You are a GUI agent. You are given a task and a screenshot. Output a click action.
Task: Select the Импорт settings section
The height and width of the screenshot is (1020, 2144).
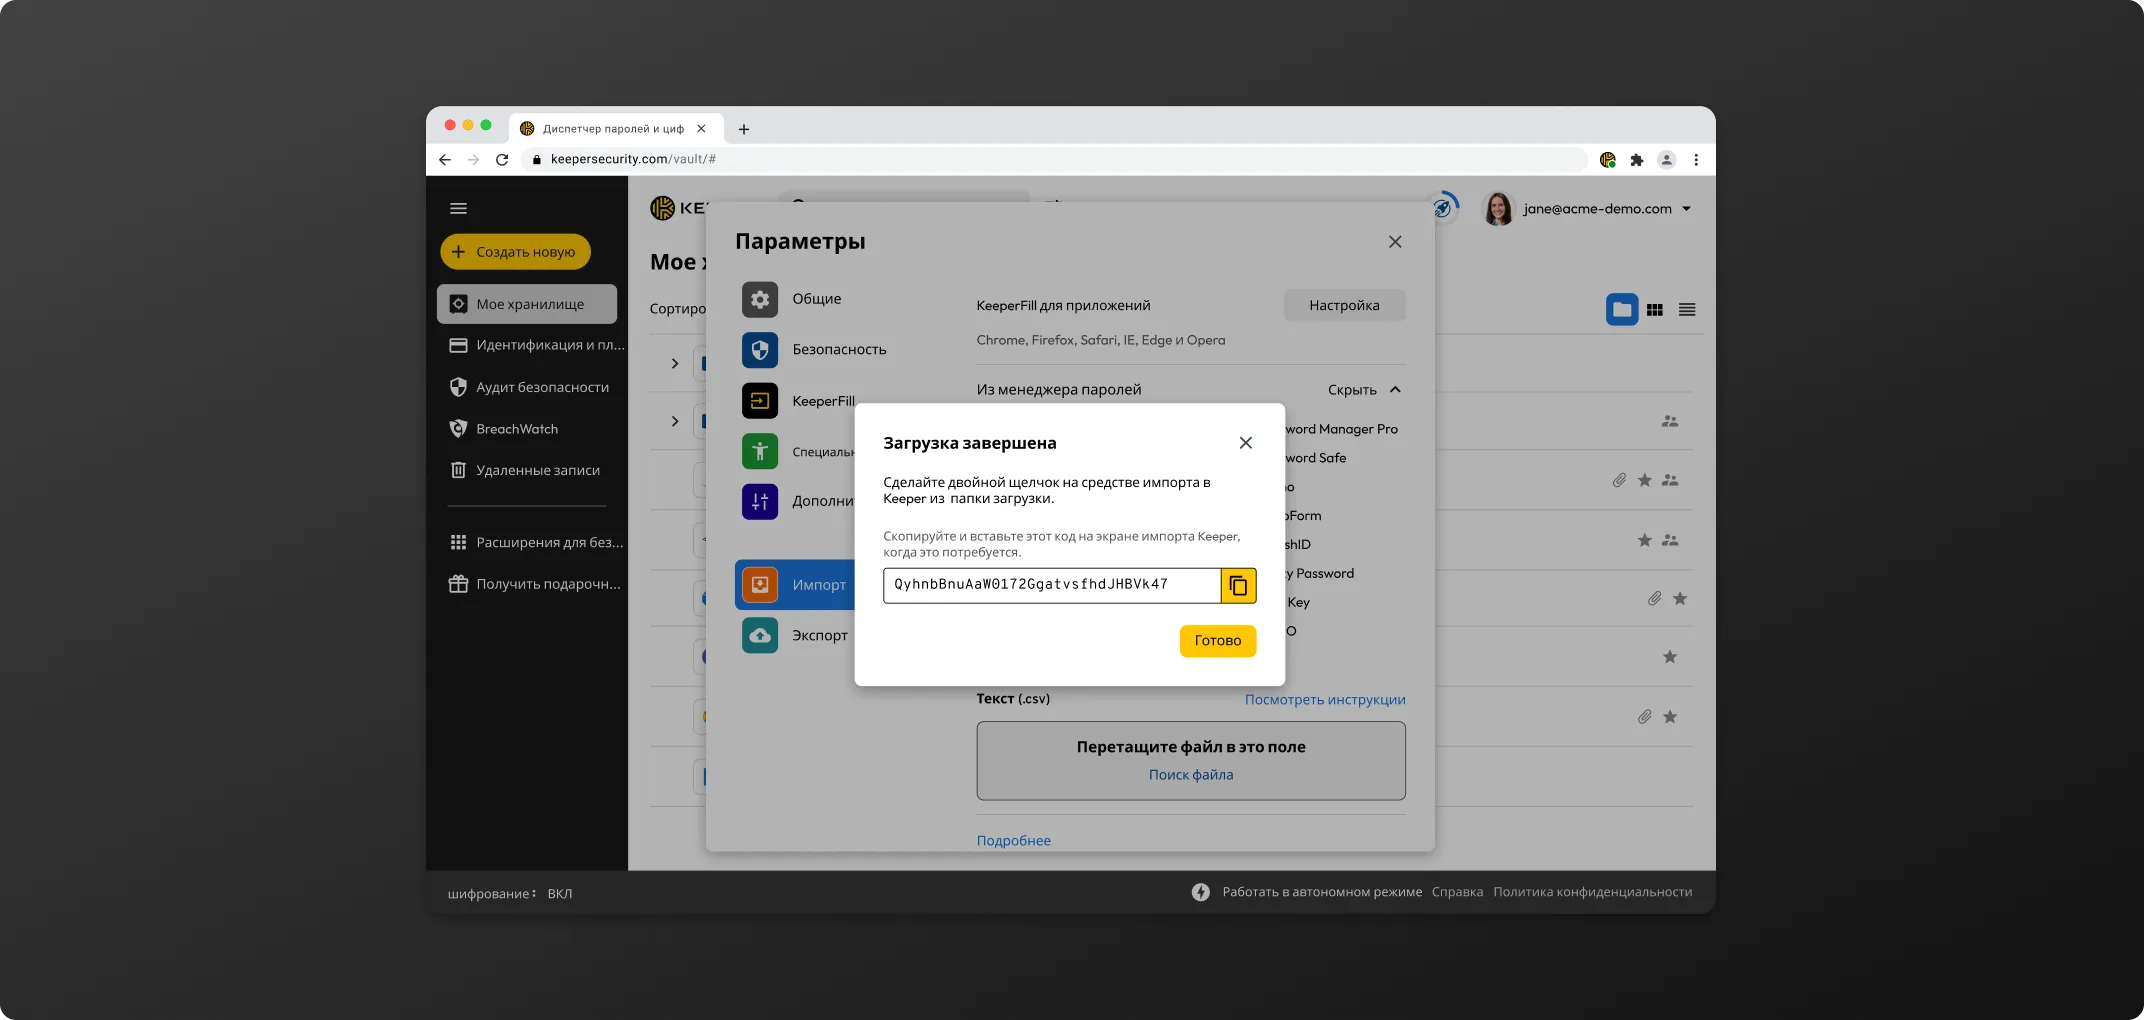795,585
